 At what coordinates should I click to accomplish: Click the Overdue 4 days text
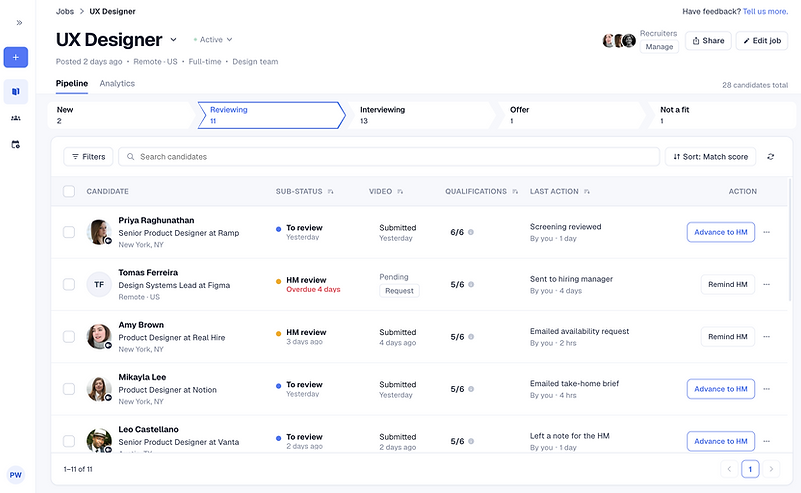click(x=313, y=290)
